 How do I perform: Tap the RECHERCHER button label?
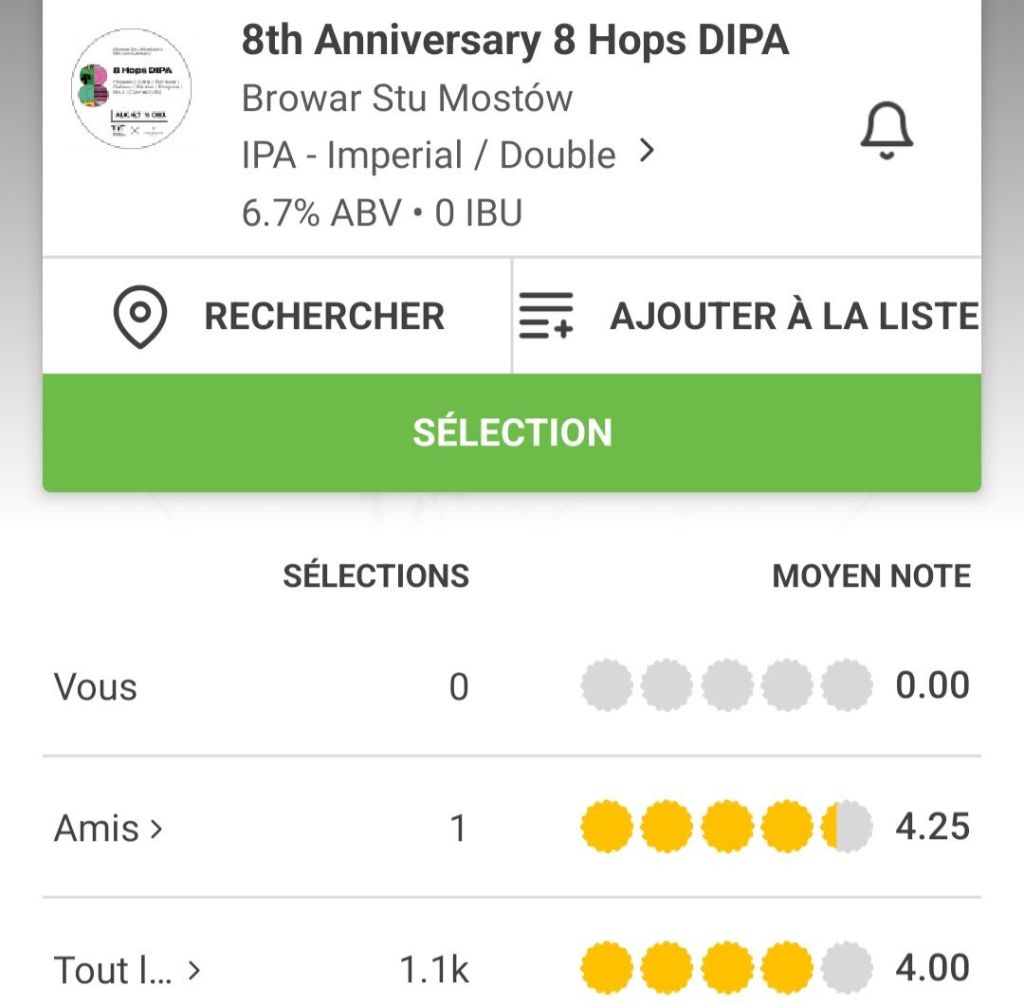(324, 317)
